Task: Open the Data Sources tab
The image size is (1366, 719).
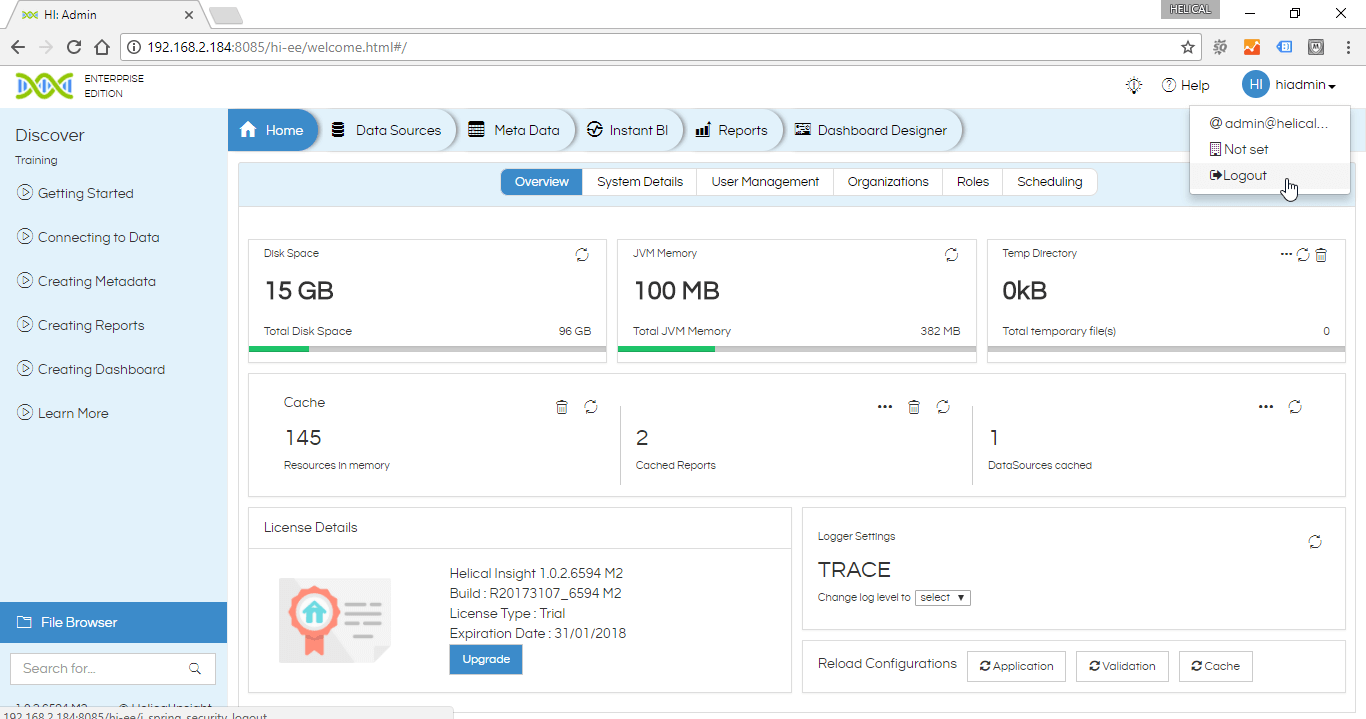Action: click(x=387, y=130)
